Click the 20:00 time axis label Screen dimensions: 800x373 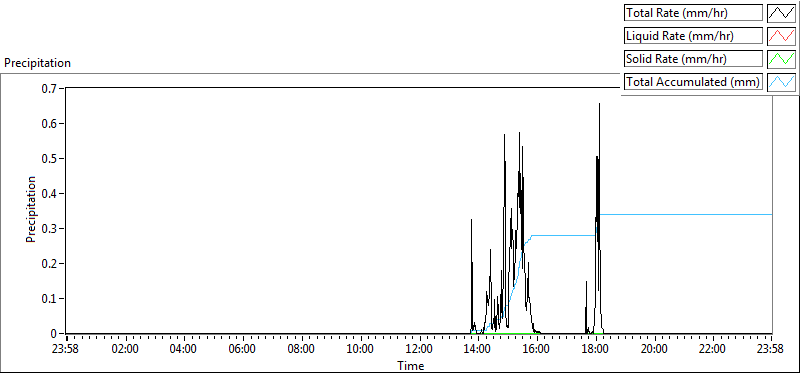pos(654,350)
